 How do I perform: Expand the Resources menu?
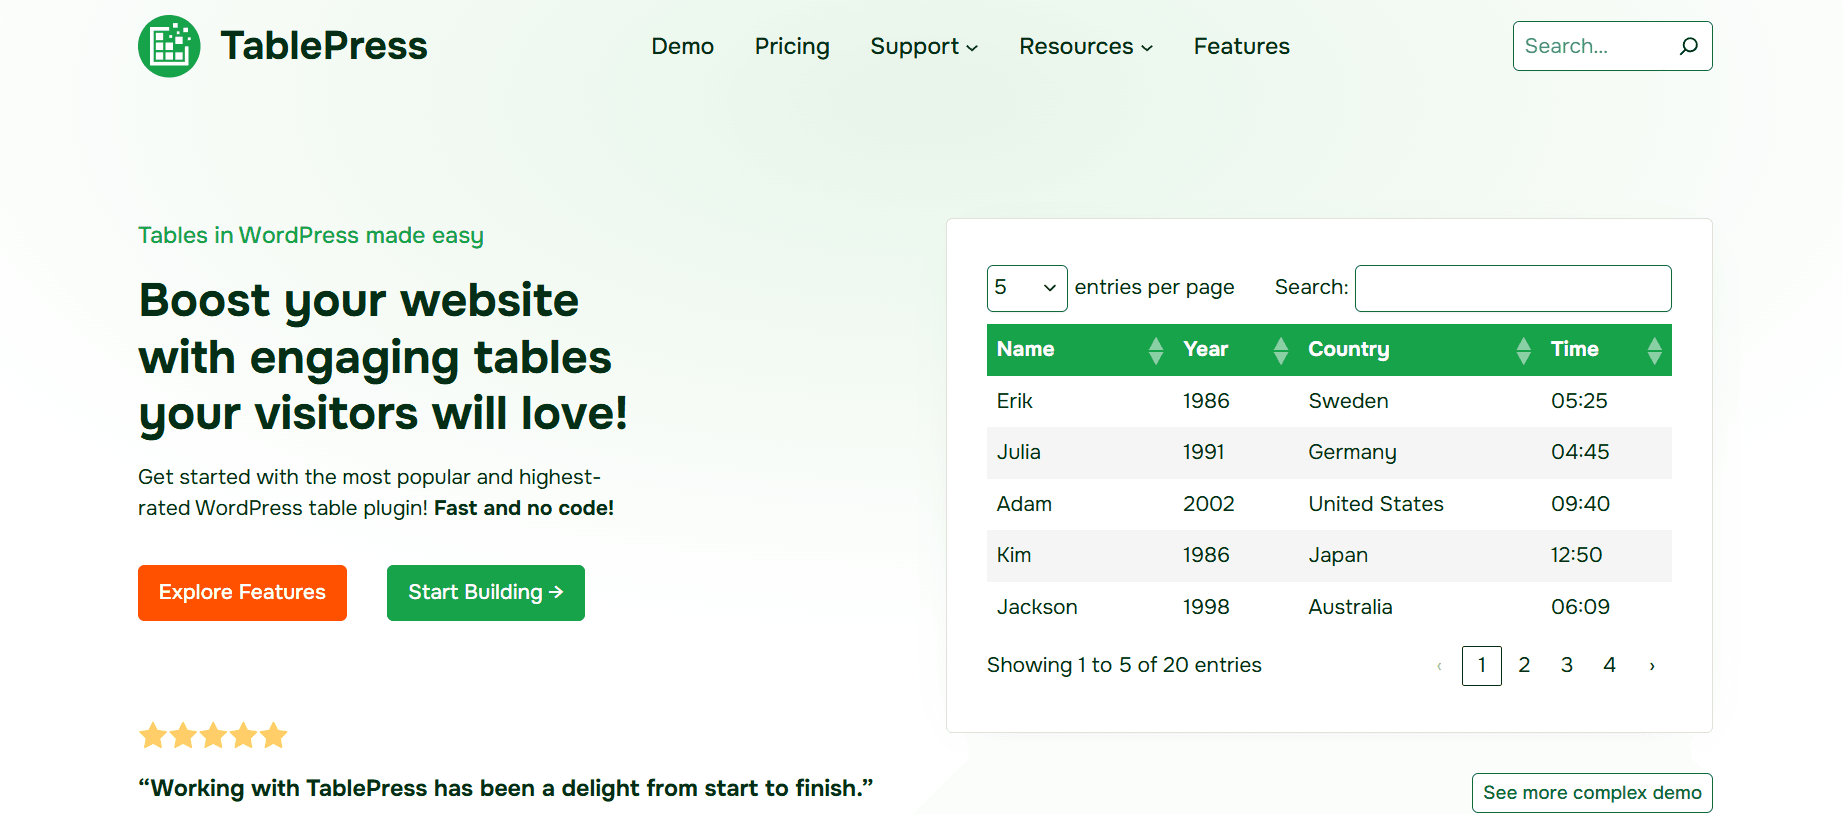1086,46
